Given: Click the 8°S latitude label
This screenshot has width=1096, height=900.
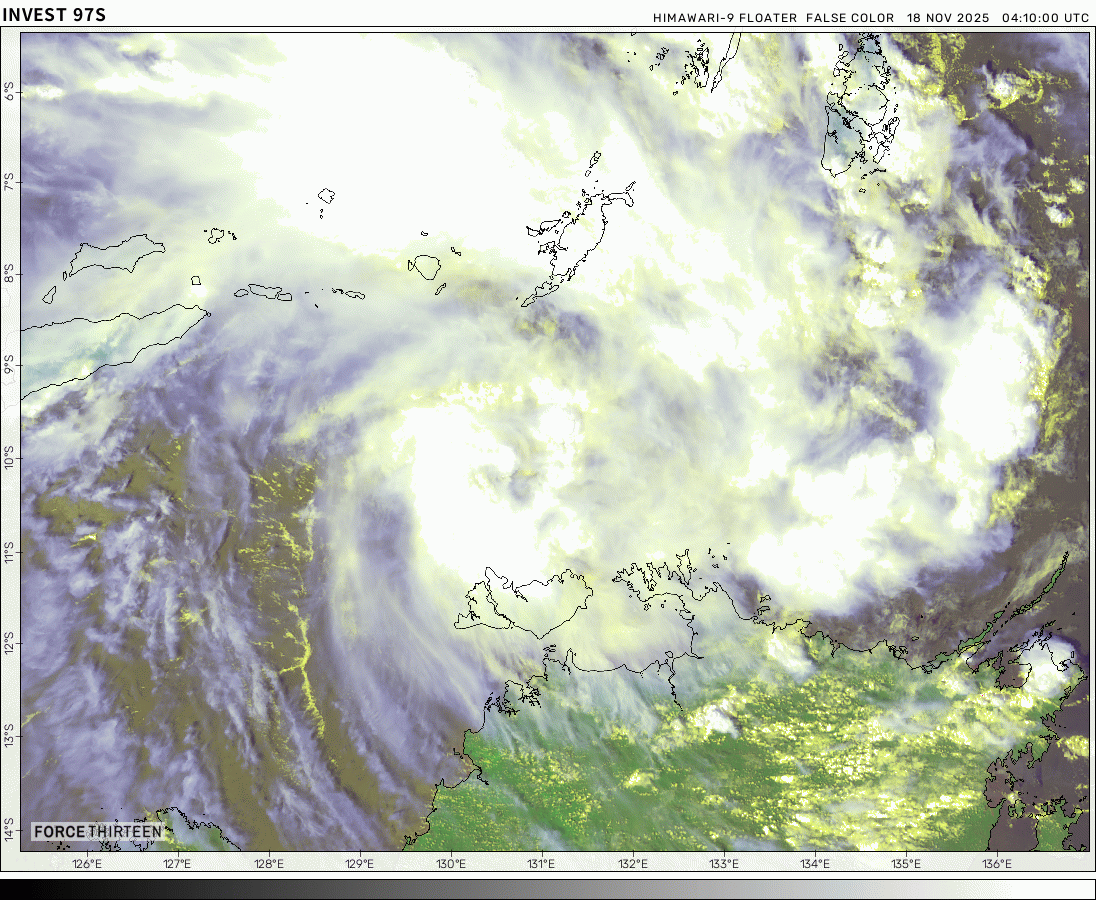Looking at the screenshot, I should (x=11, y=276).
